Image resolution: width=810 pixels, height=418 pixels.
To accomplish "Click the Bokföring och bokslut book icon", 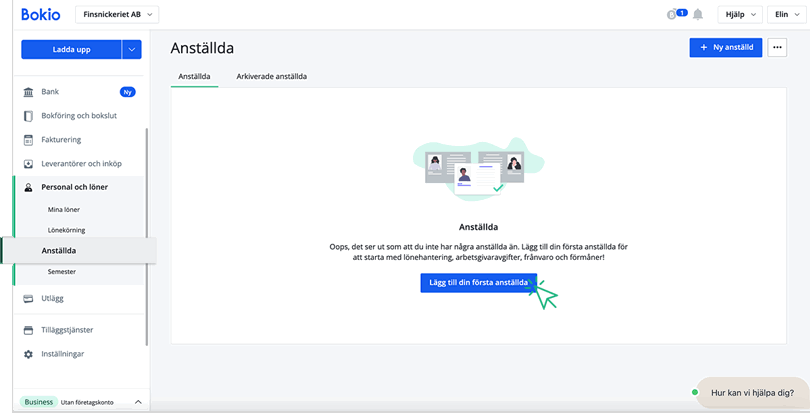I will tap(28, 116).
